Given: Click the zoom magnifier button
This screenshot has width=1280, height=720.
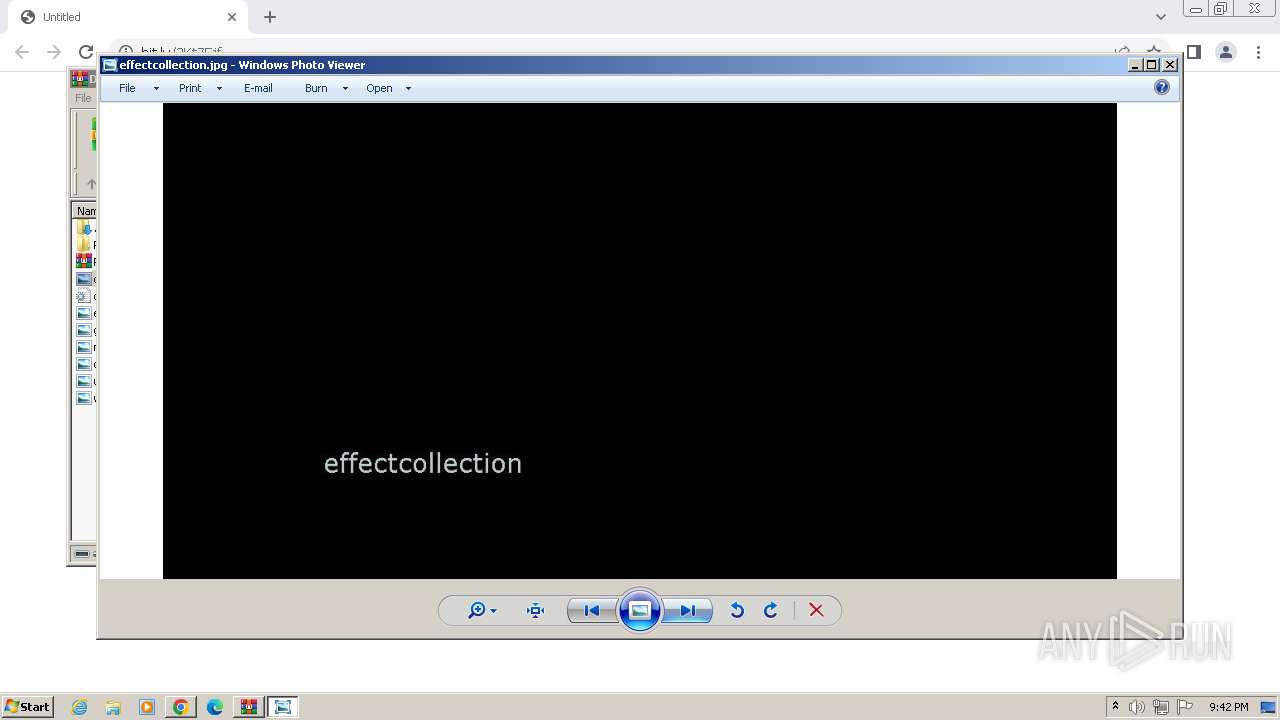Looking at the screenshot, I should pyautogui.click(x=477, y=610).
